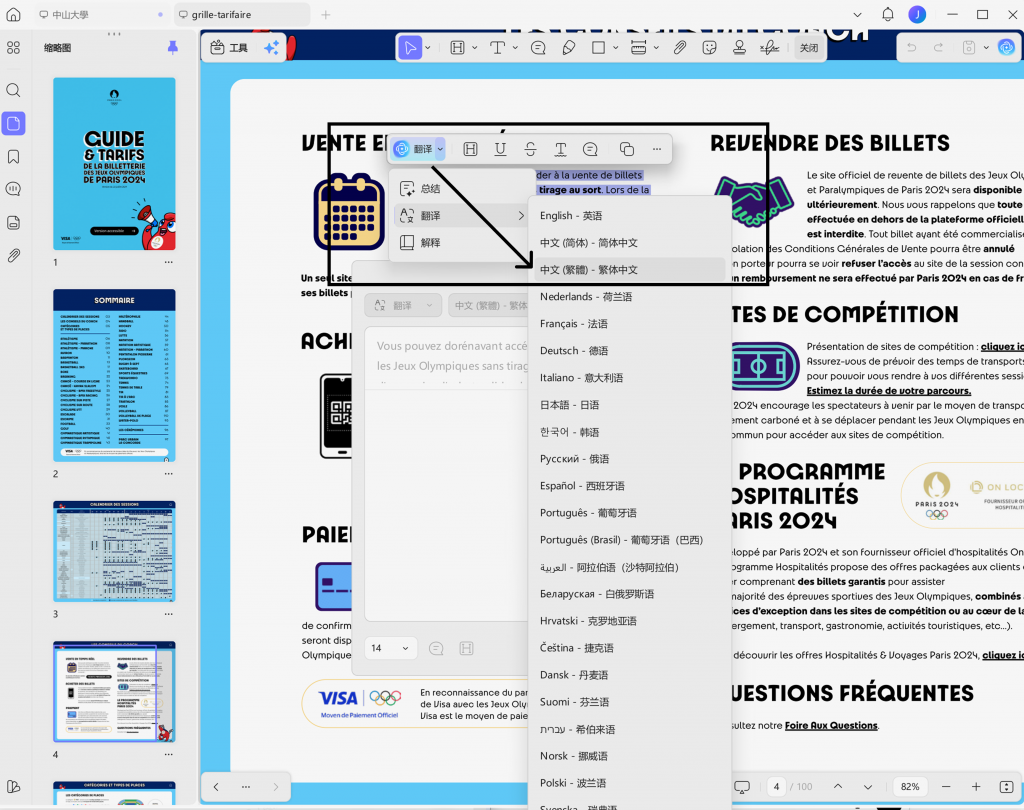The image size is (1024, 810).
Task: Pick the text T tool in the top toolbar
Action: click(498, 48)
